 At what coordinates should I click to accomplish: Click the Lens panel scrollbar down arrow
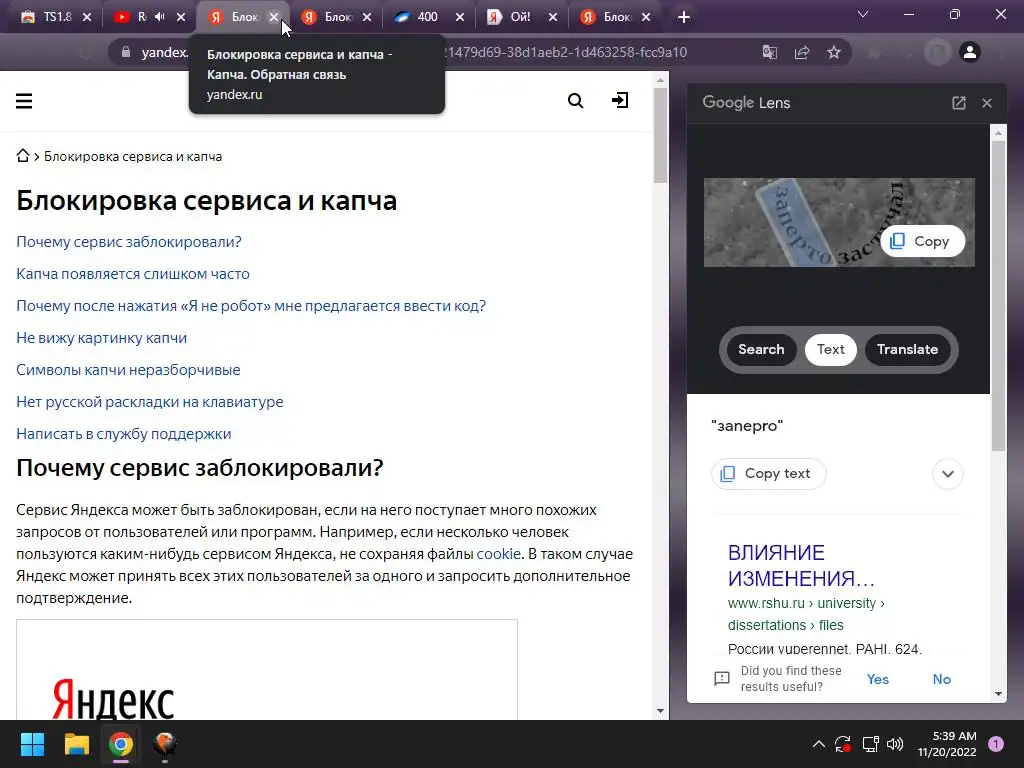998,694
